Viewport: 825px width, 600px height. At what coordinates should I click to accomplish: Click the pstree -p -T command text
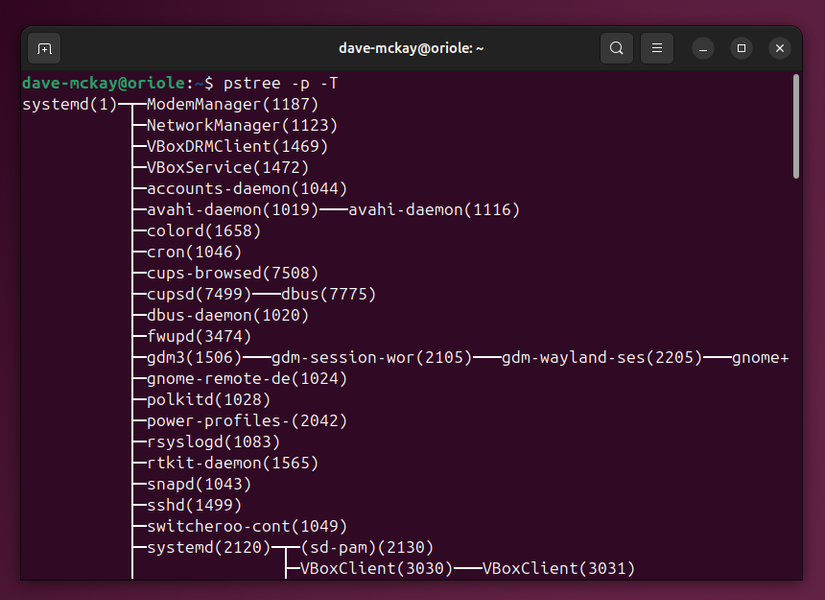pos(283,83)
